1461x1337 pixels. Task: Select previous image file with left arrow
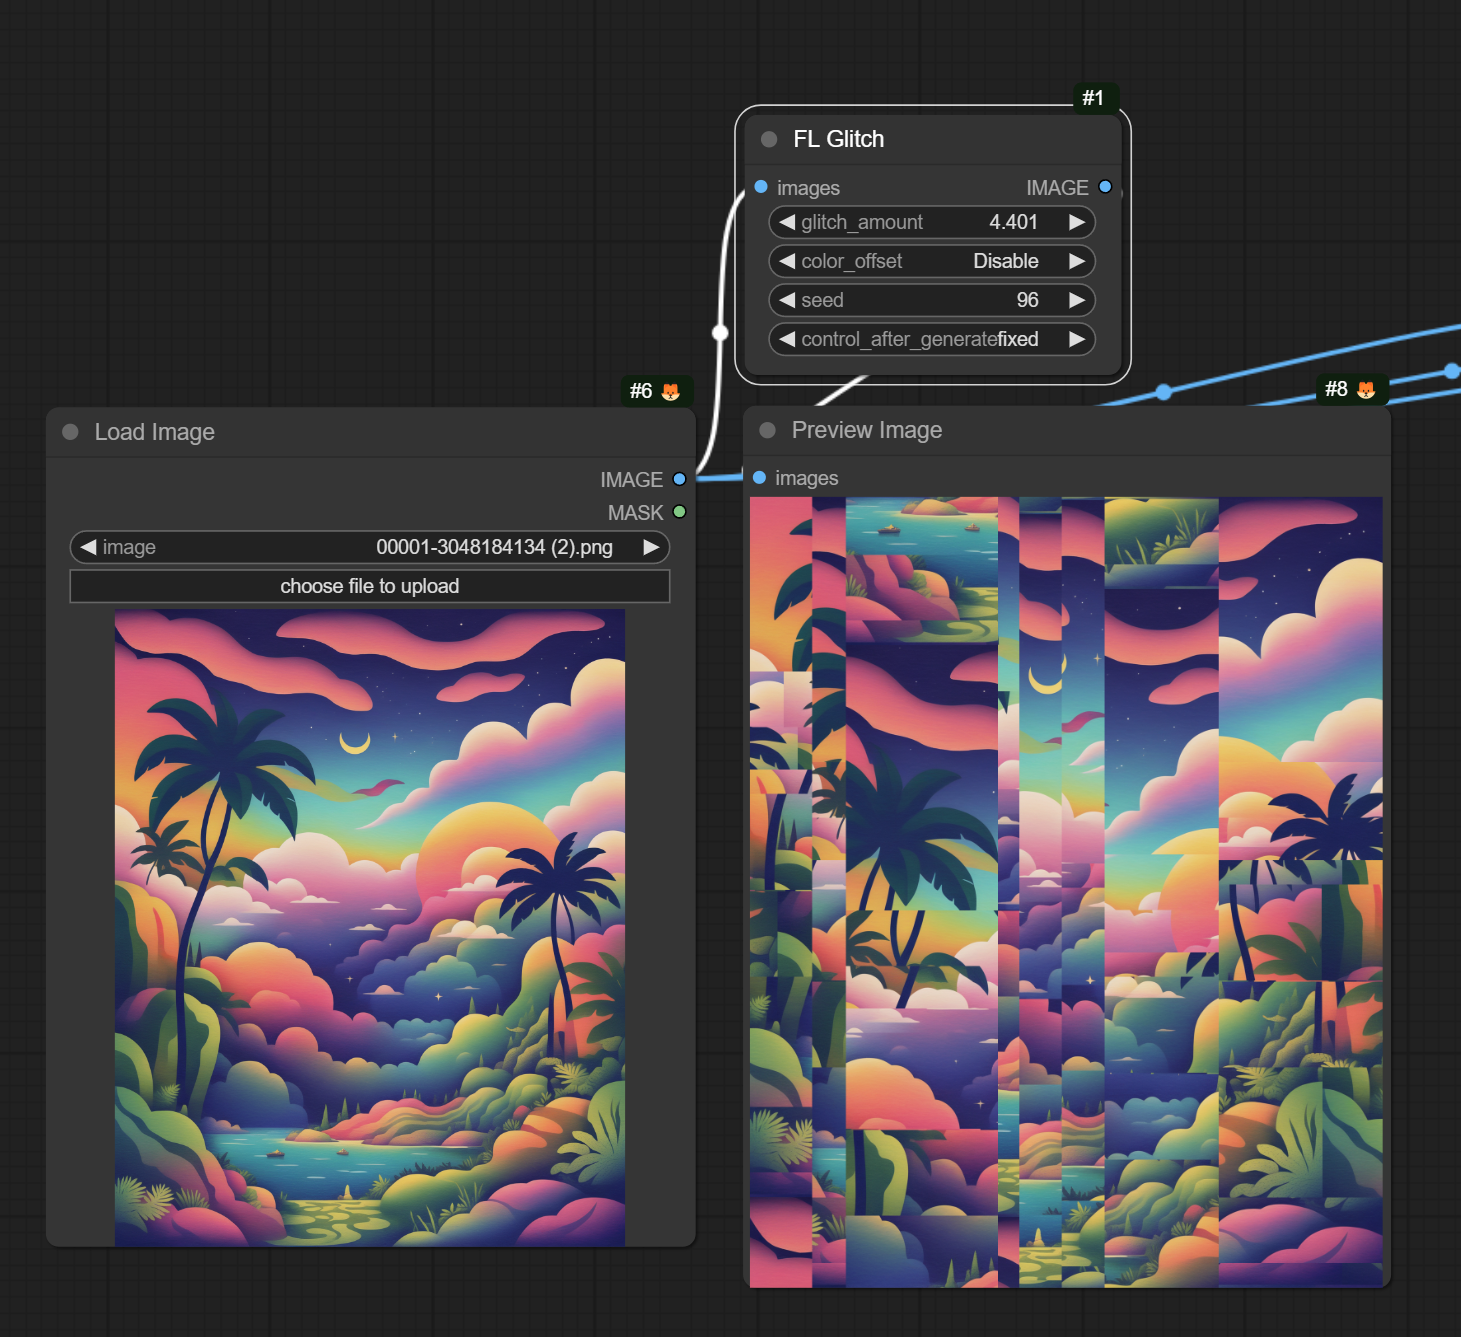click(88, 547)
